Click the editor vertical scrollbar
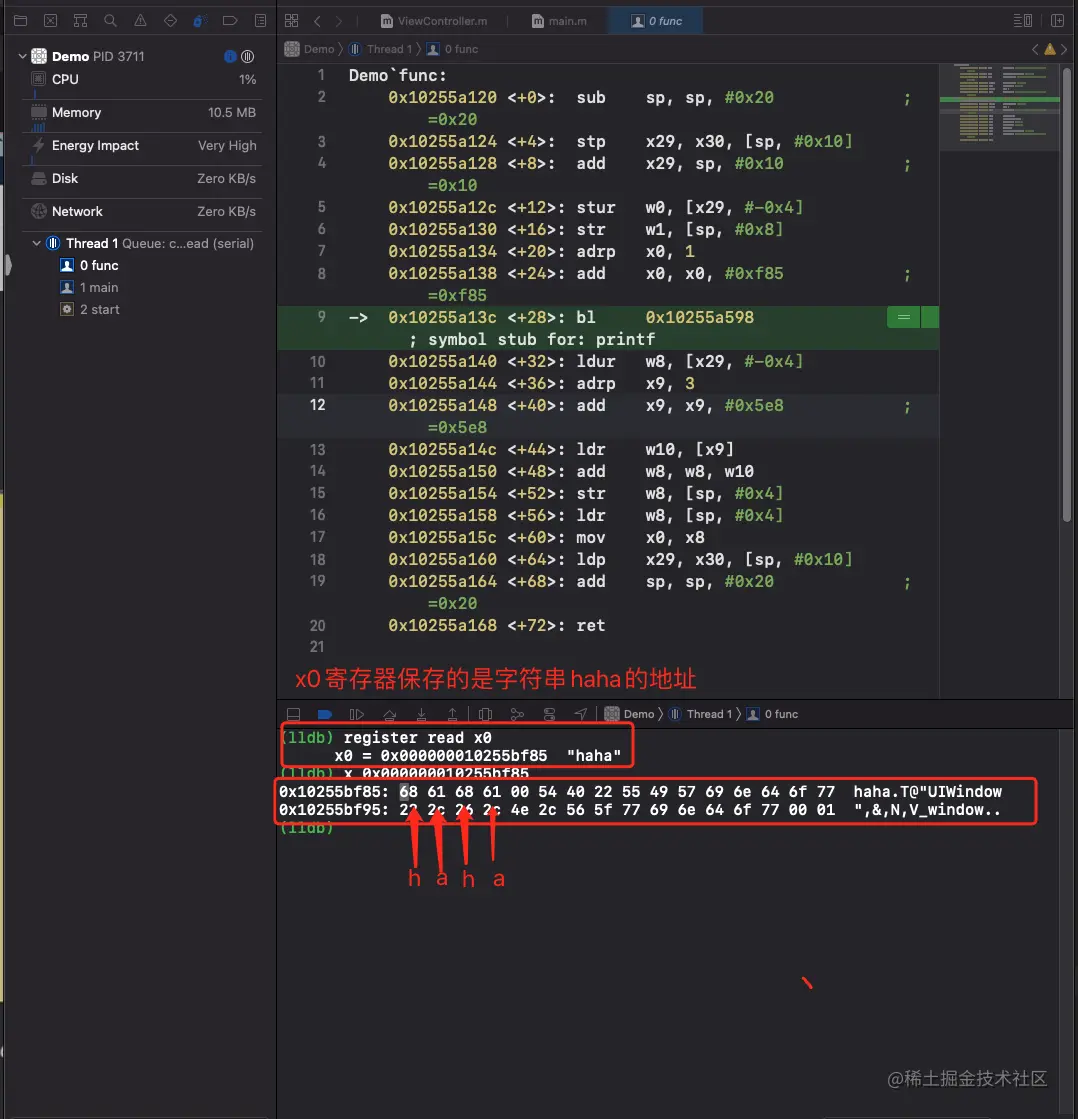1078x1119 pixels. click(x=1067, y=295)
